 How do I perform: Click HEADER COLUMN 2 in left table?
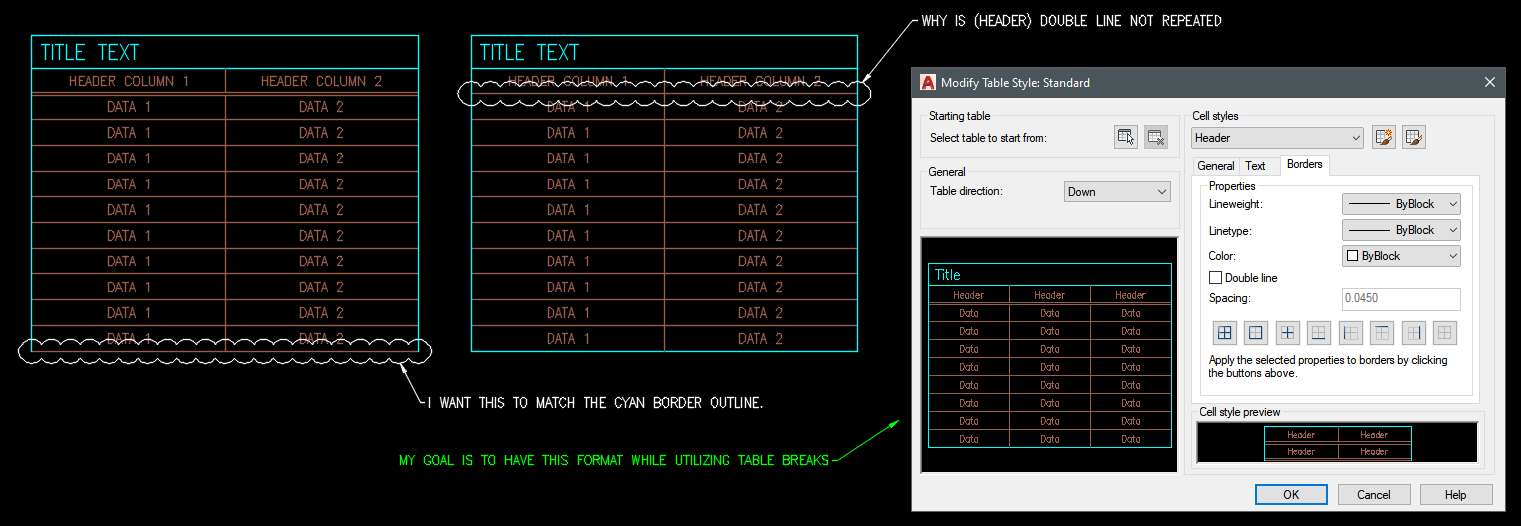pyautogui.click(x=321, y=81)
